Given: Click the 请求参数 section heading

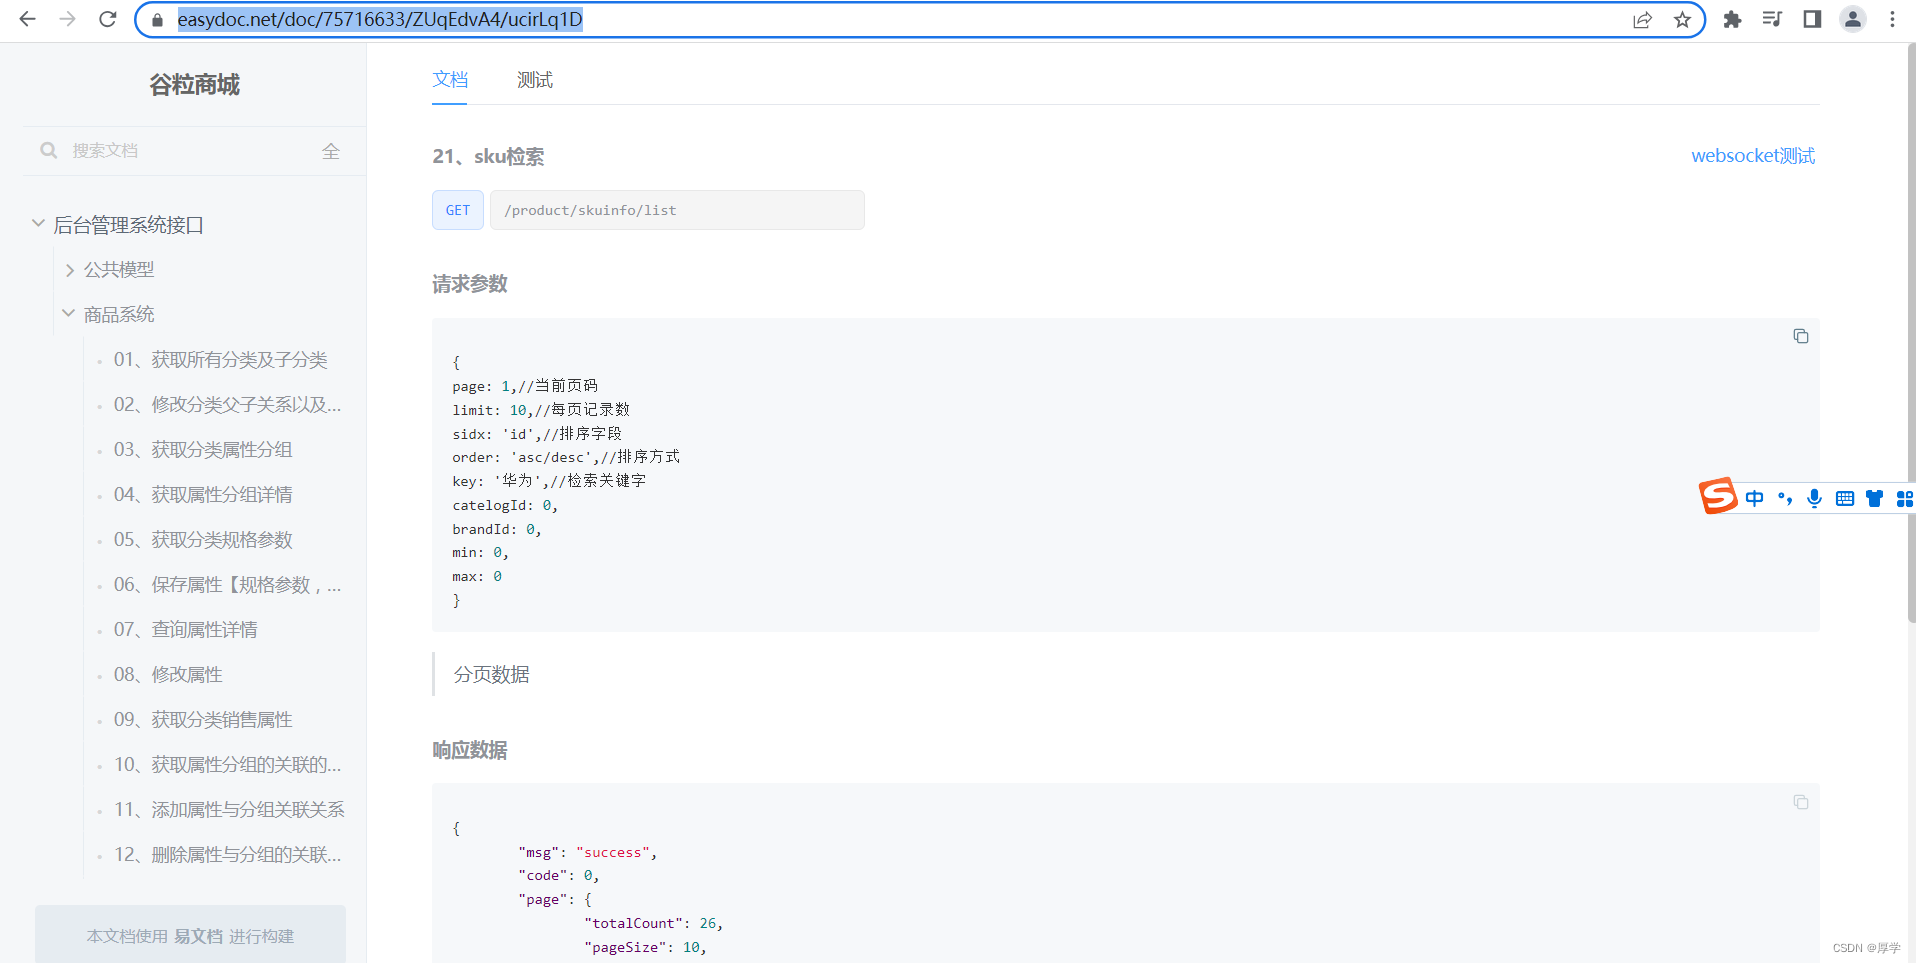Looking at the screenshot, I should coord(470,284).
